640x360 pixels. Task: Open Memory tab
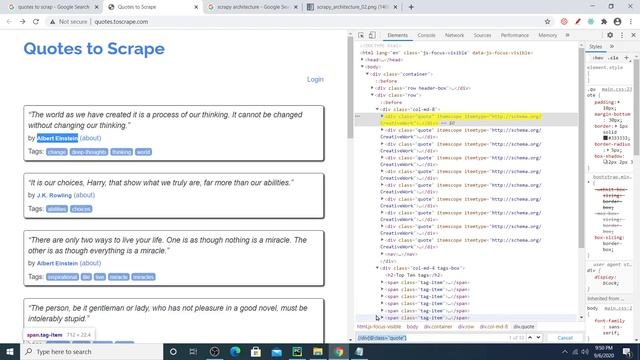point(547,36)
